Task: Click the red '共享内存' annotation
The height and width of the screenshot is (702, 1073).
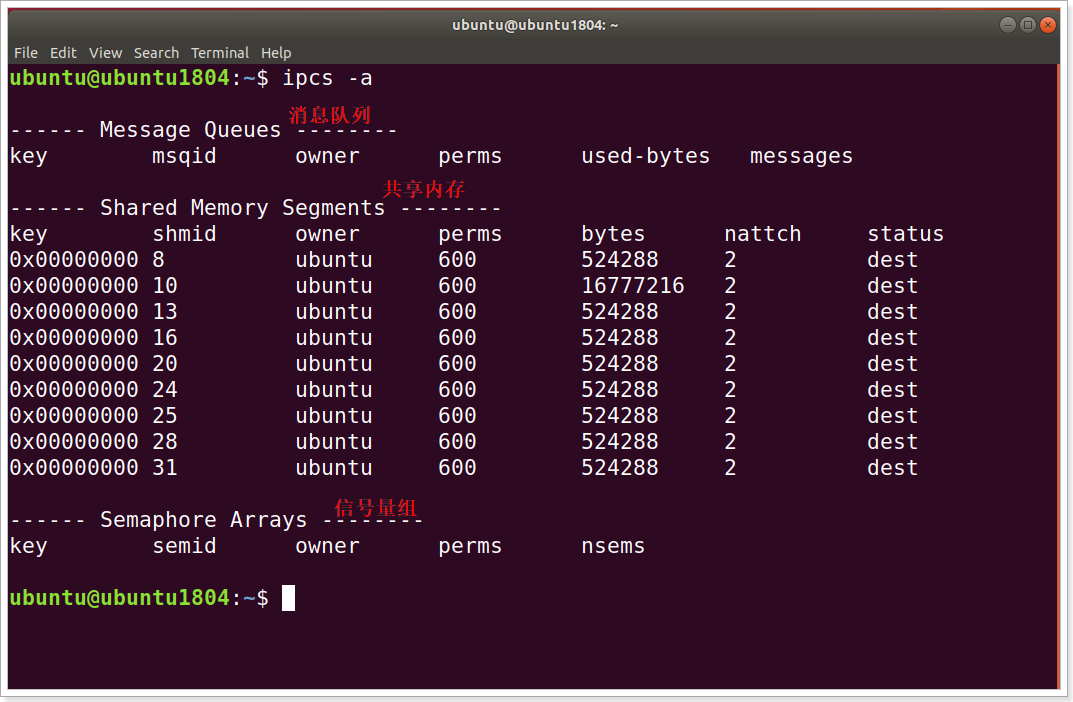Action: (424, 188)
